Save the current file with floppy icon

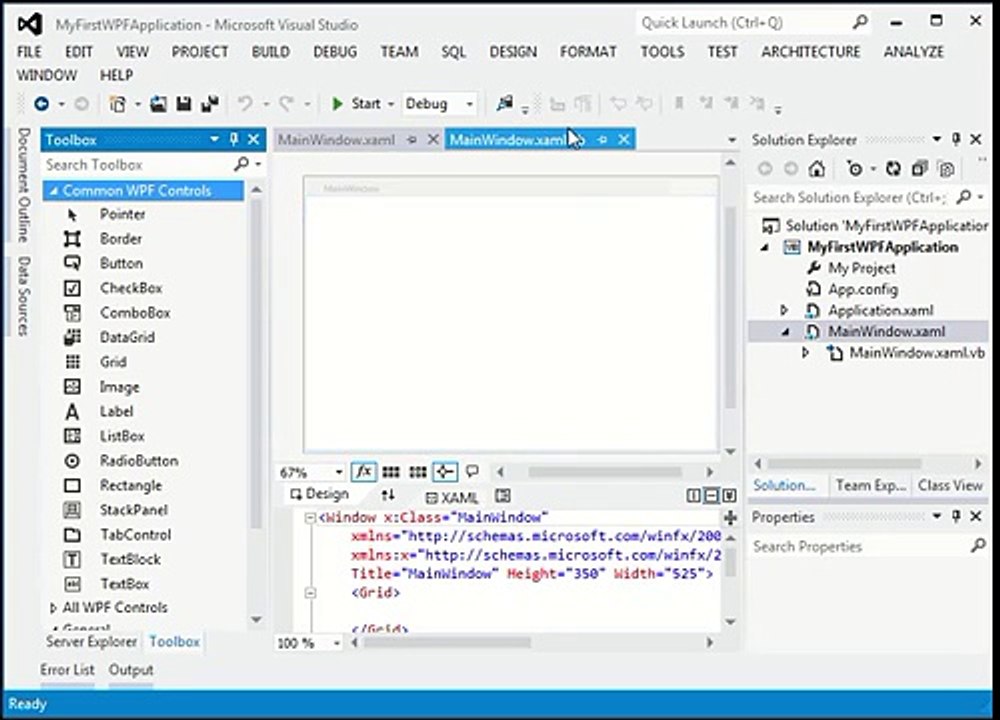pos(184,103)
